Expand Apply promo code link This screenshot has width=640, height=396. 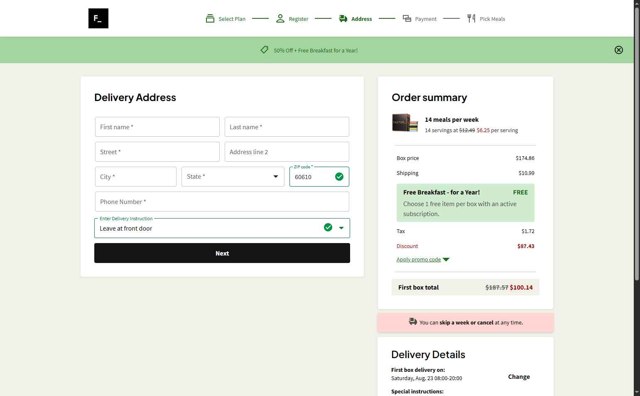(x=422, y=259)
